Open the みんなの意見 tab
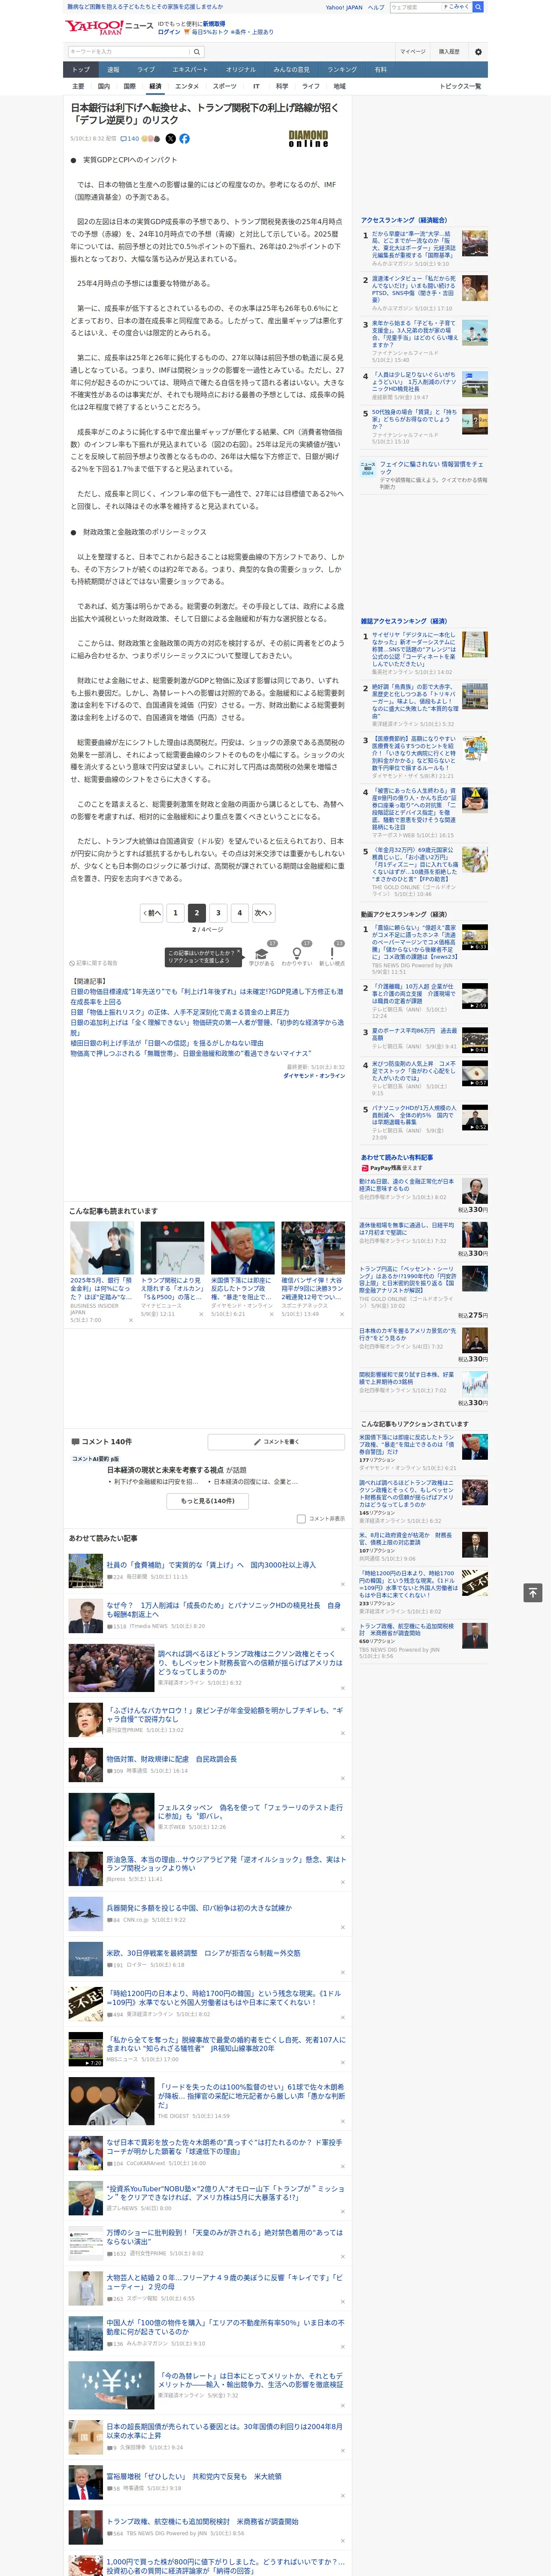Viewport: 551px width, 2576px height. coord(291,70)
